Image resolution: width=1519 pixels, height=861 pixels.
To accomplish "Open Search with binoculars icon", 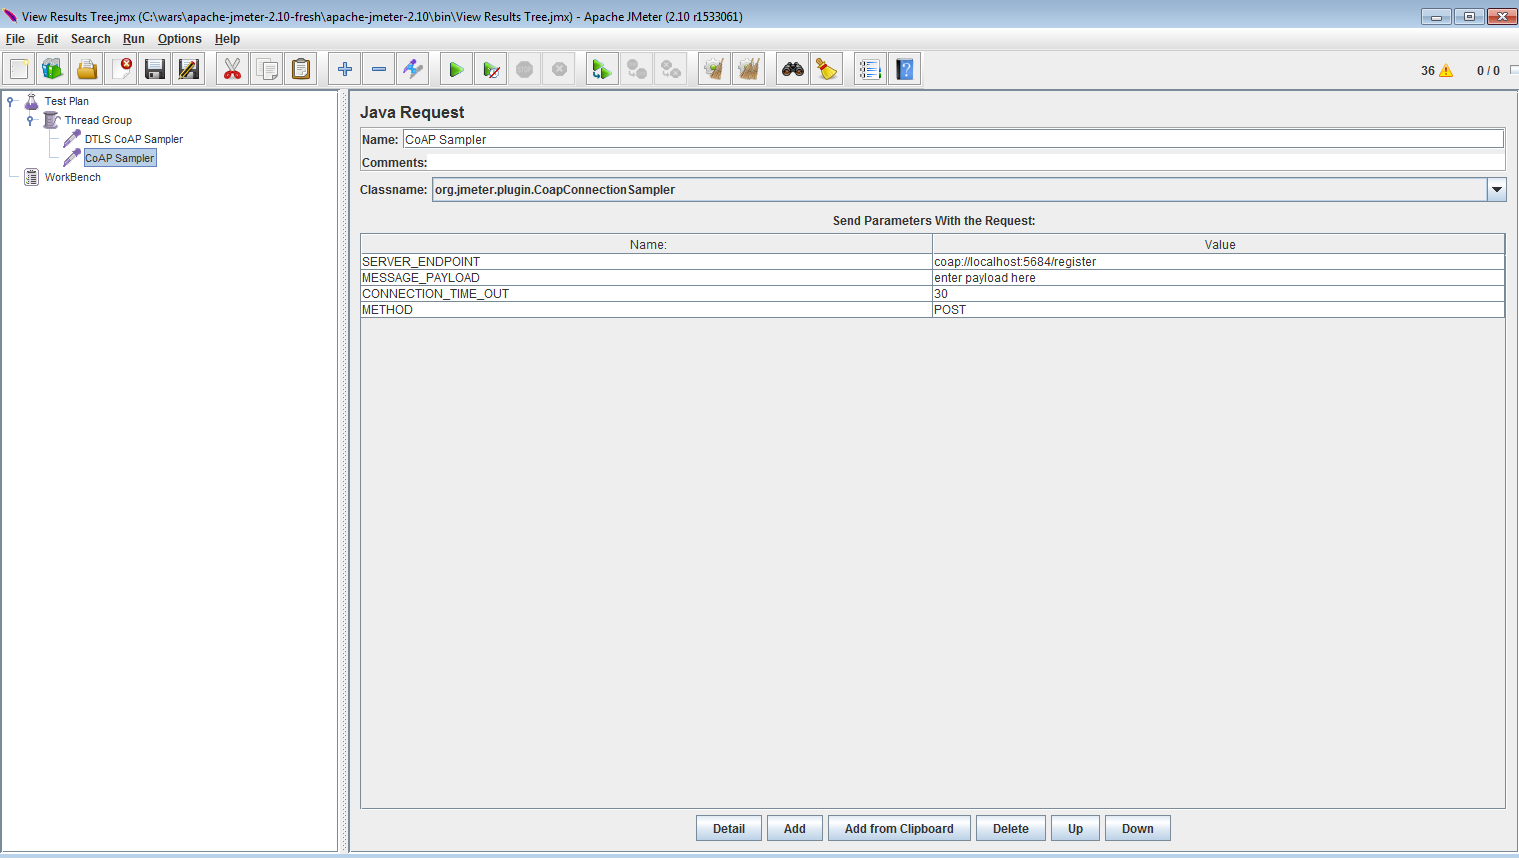I will pos(793,69).
